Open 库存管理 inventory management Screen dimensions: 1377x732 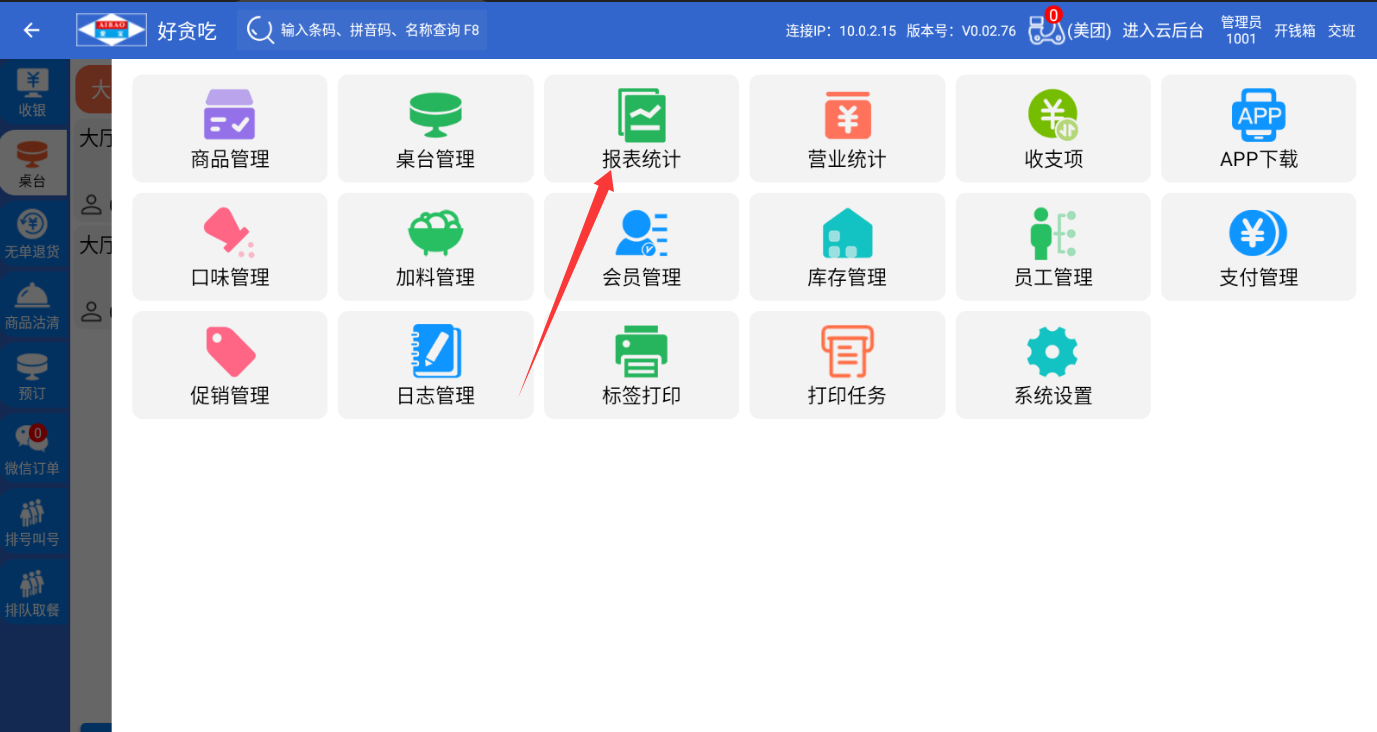pyautogui.click(x=847, y=235)
